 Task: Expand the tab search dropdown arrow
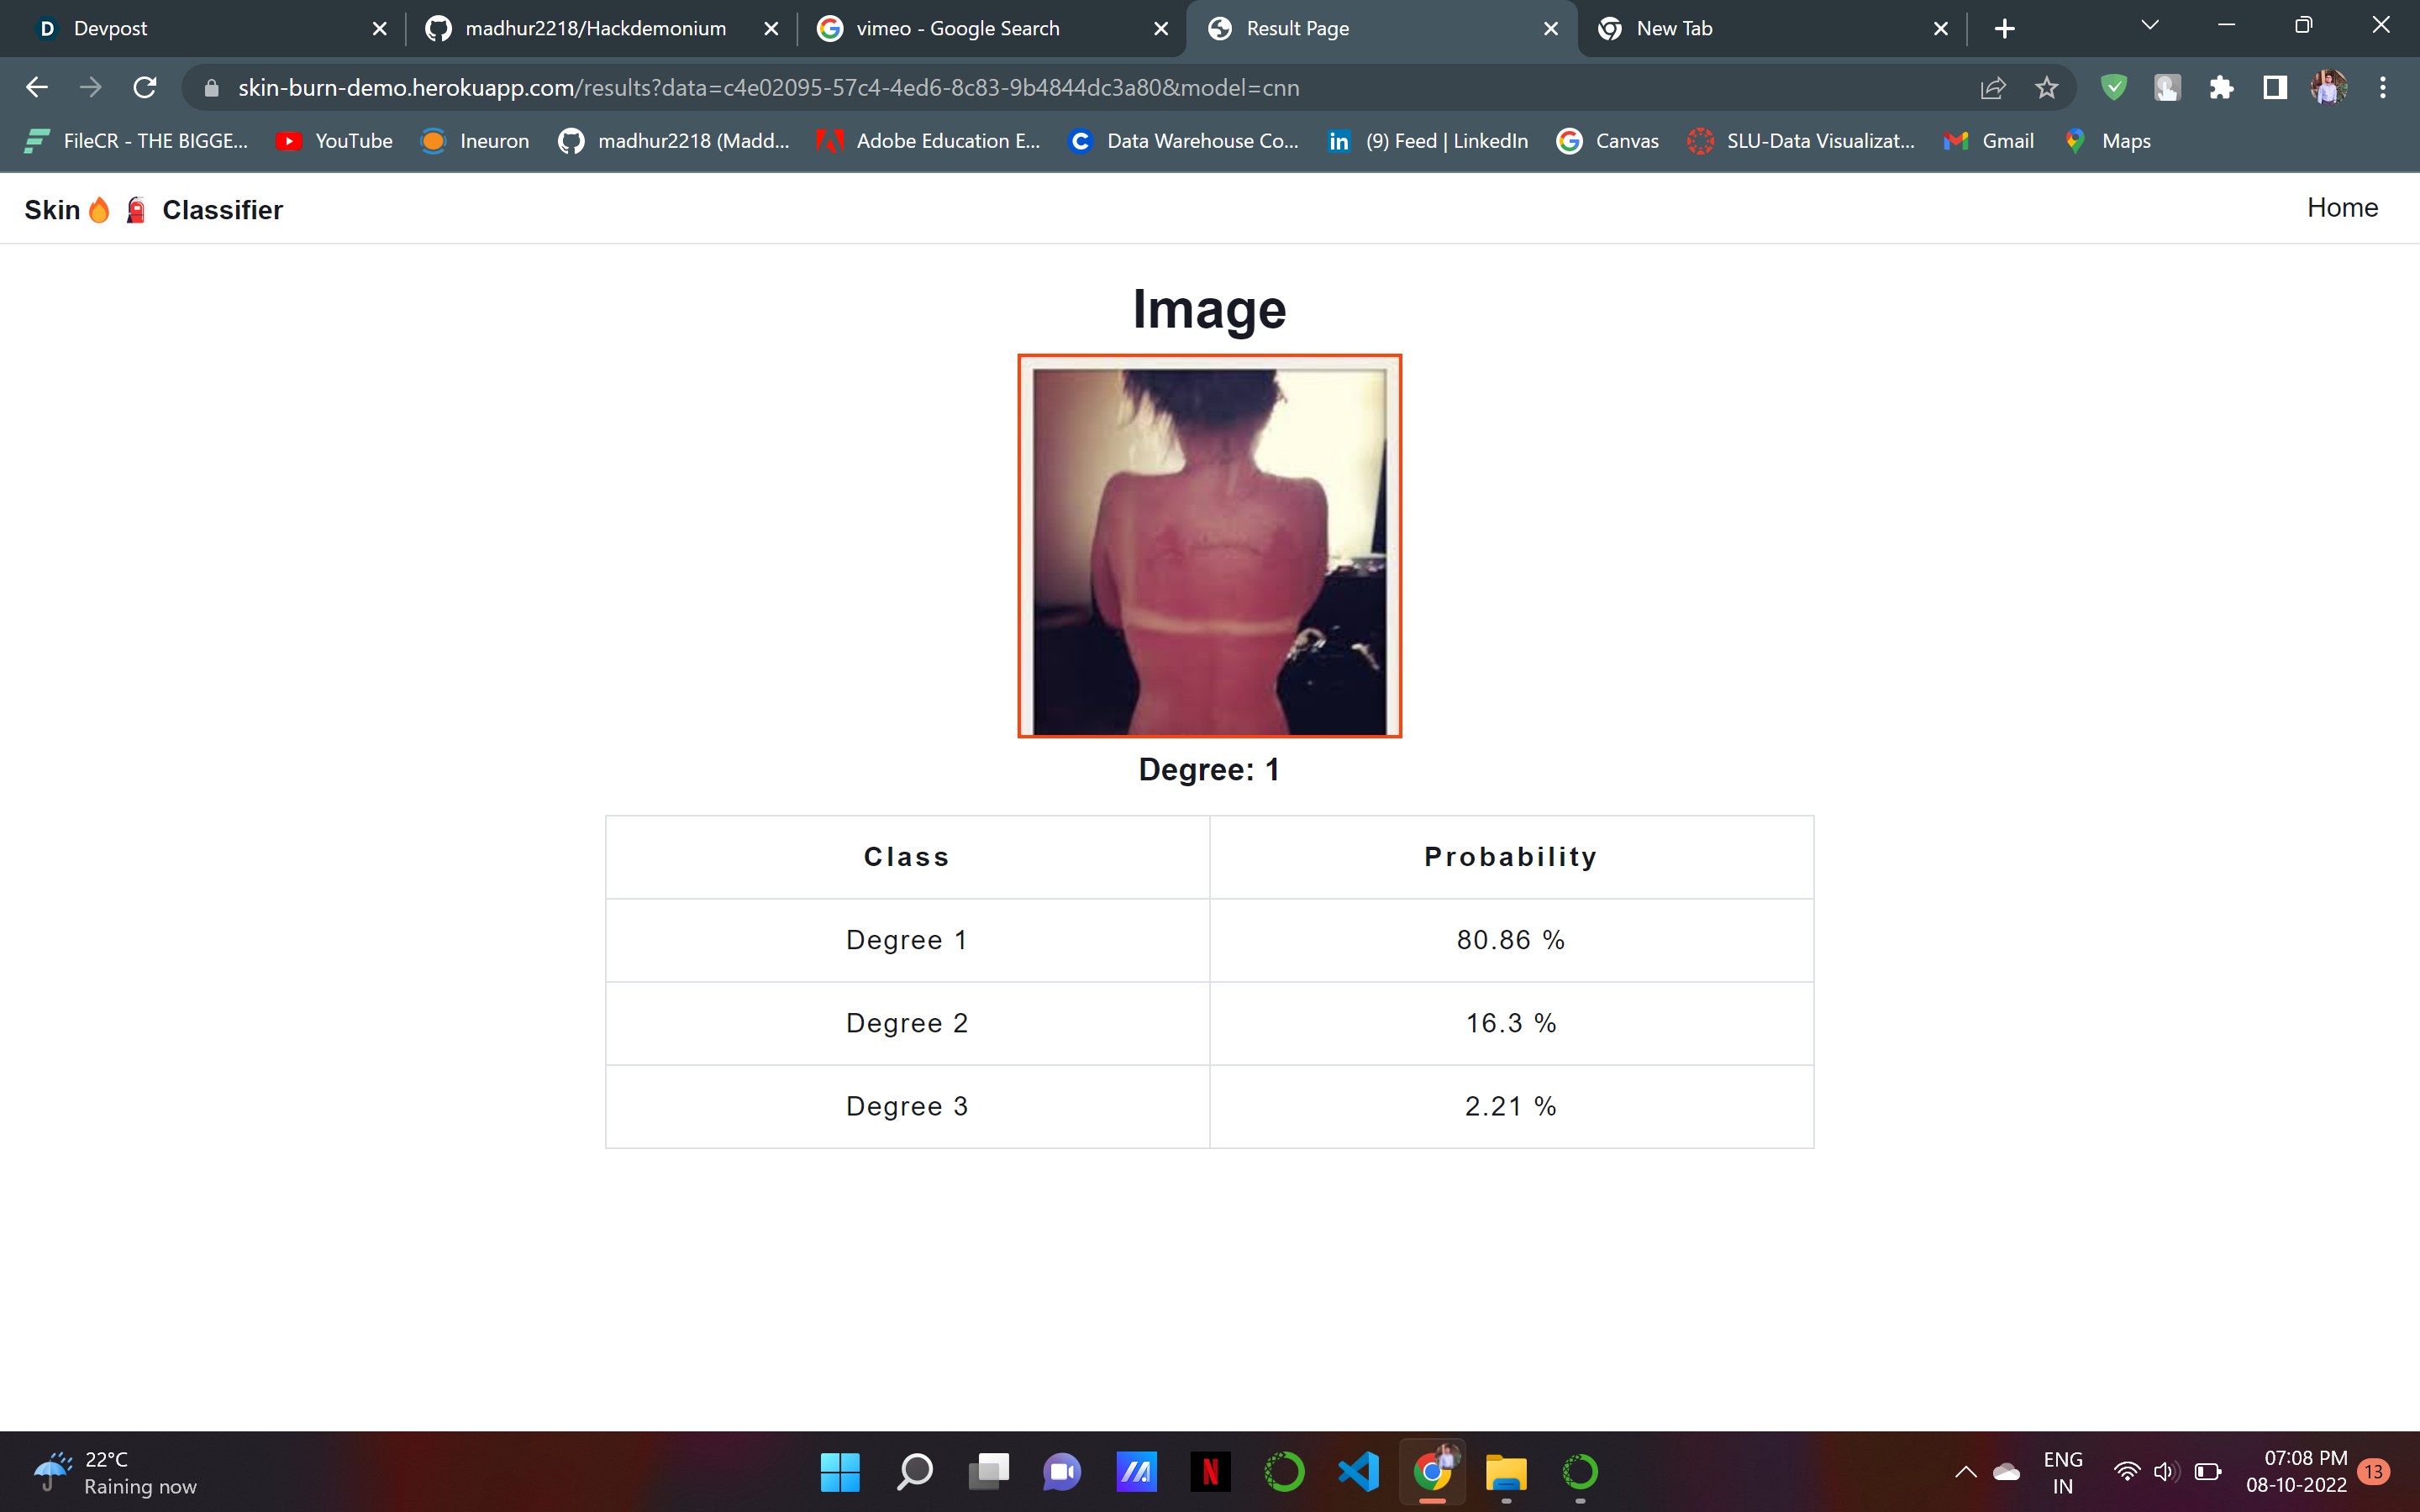click(x=2149, y=26)
